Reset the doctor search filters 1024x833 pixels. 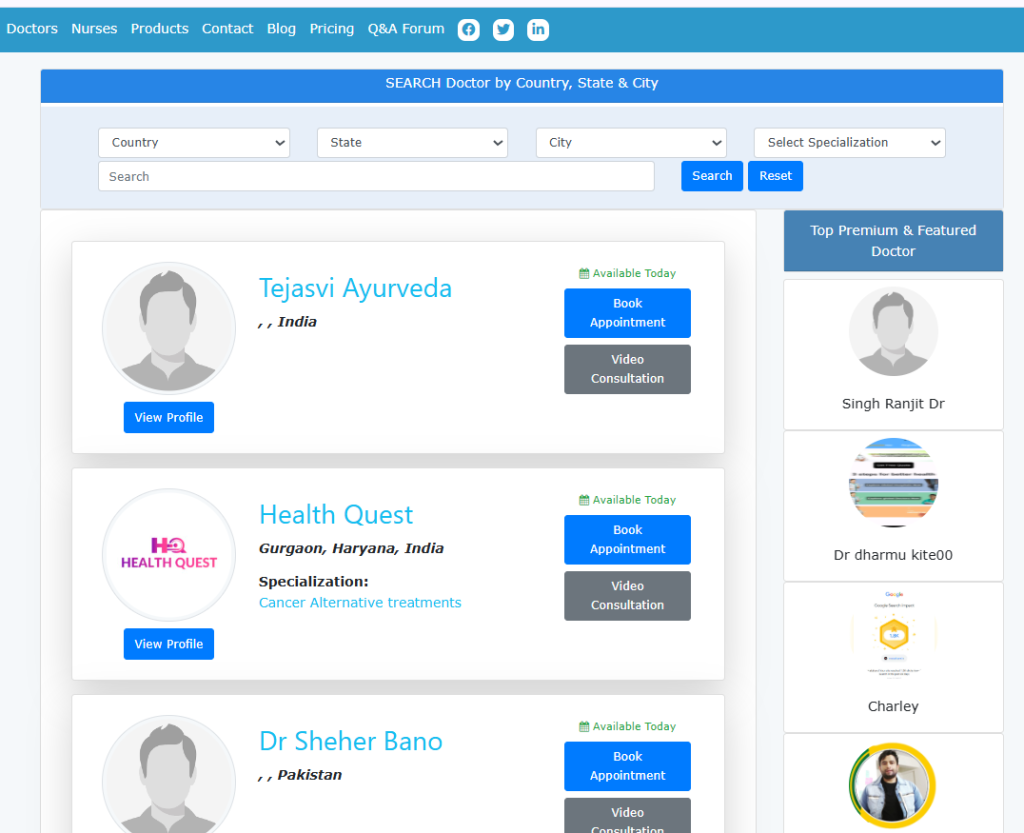775,176
